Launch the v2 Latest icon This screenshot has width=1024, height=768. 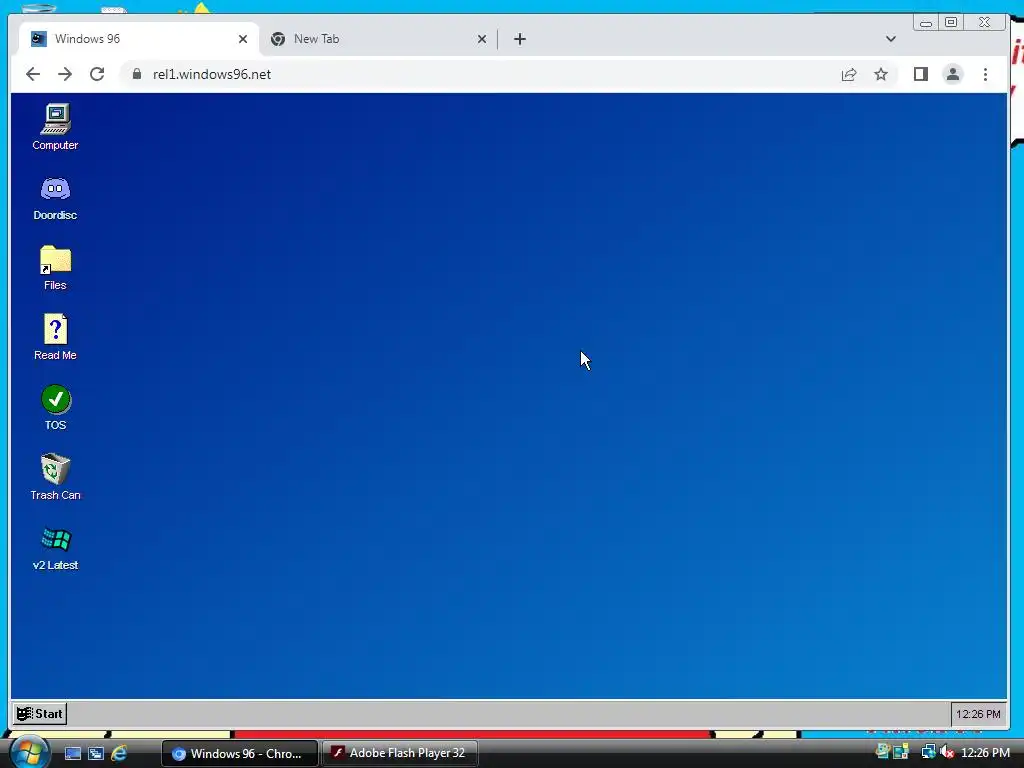(56, 549)
